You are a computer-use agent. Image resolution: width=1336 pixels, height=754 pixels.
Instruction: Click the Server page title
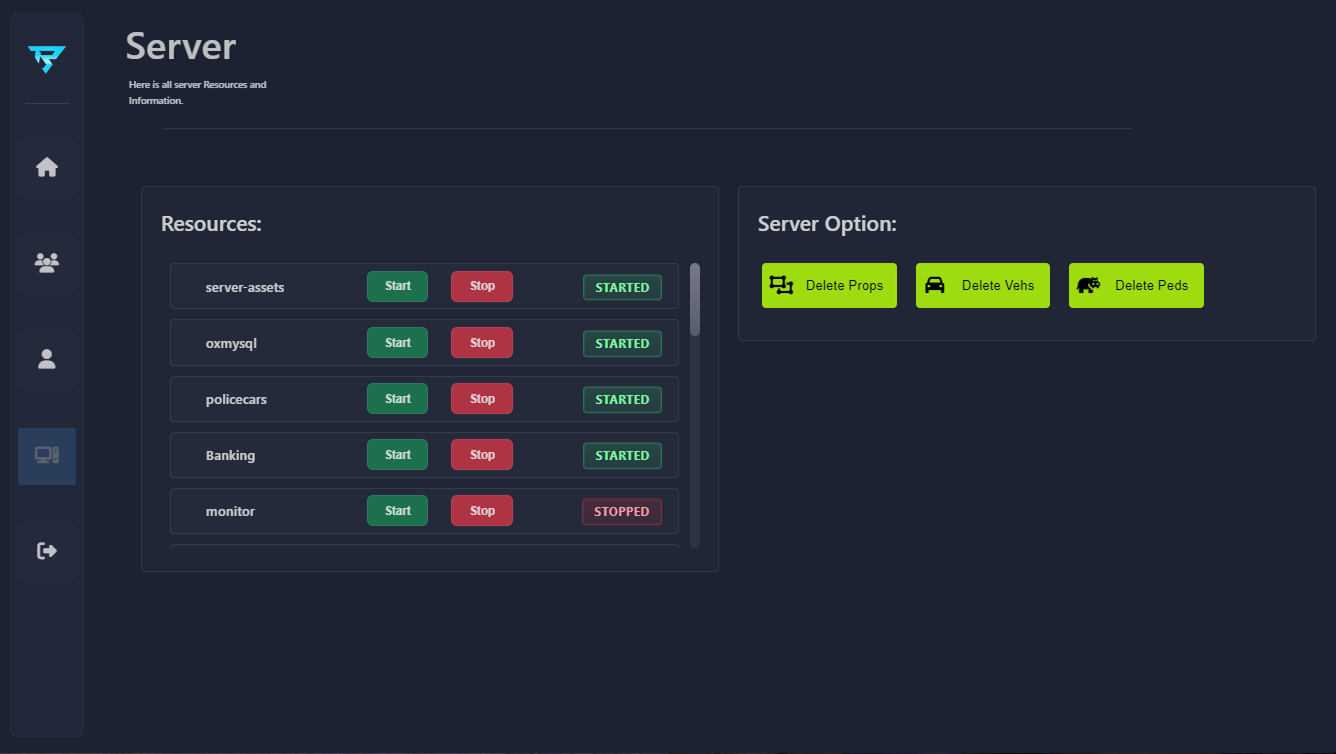coord(181,47)
